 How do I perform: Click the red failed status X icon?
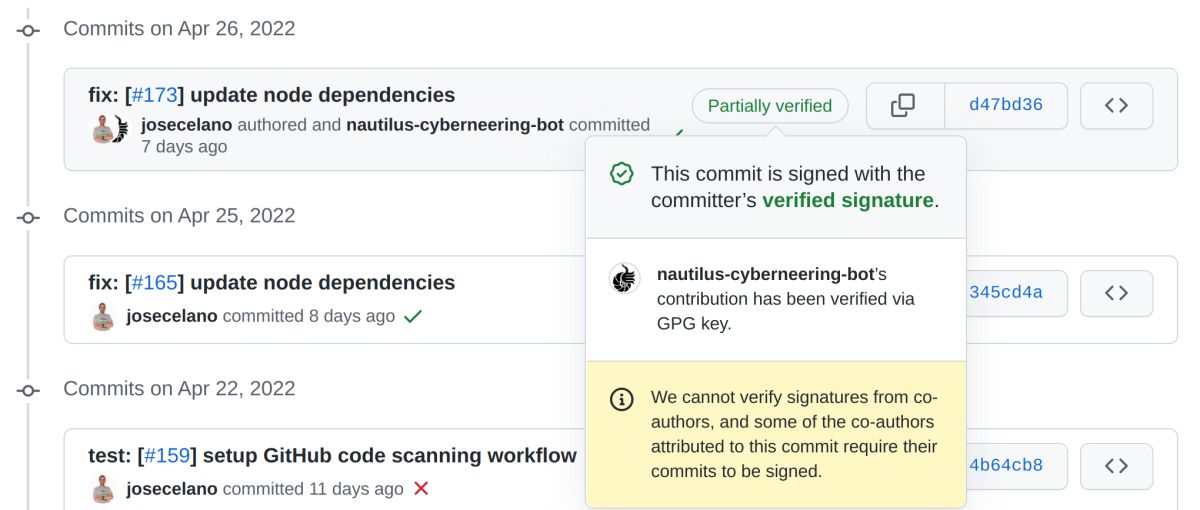click(x=421, y=489)
